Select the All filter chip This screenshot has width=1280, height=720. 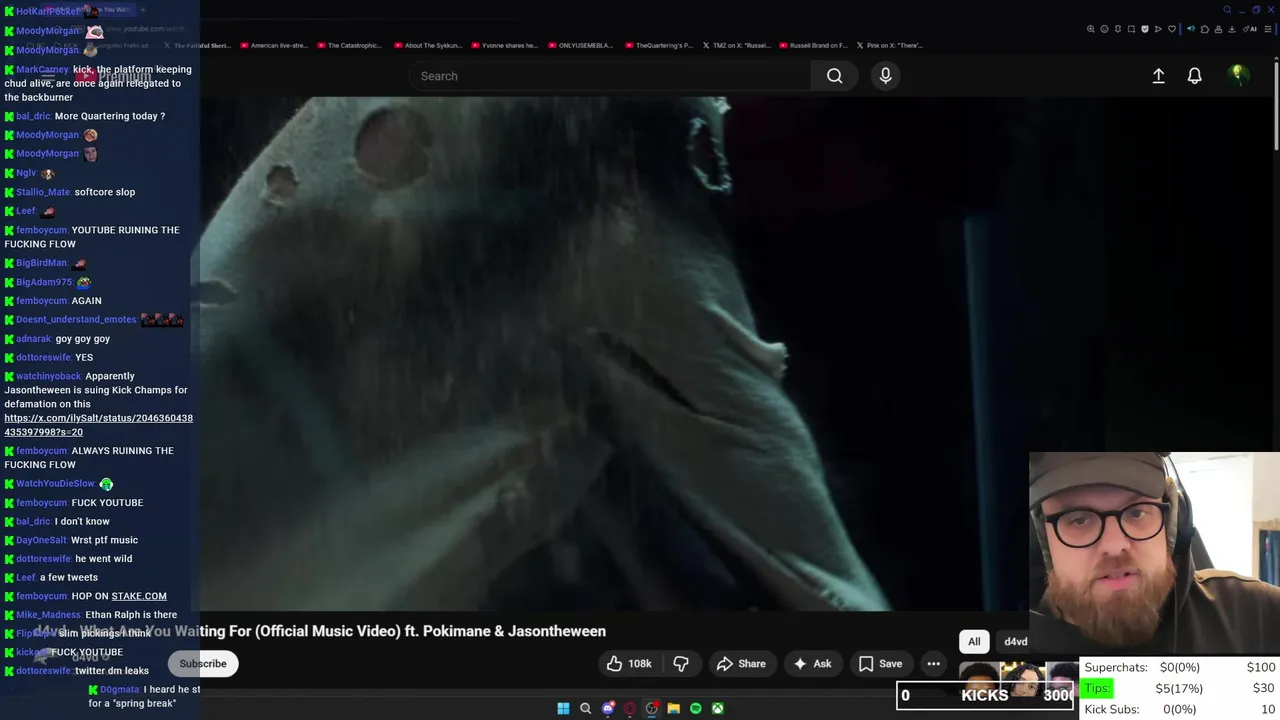[974, 642]
